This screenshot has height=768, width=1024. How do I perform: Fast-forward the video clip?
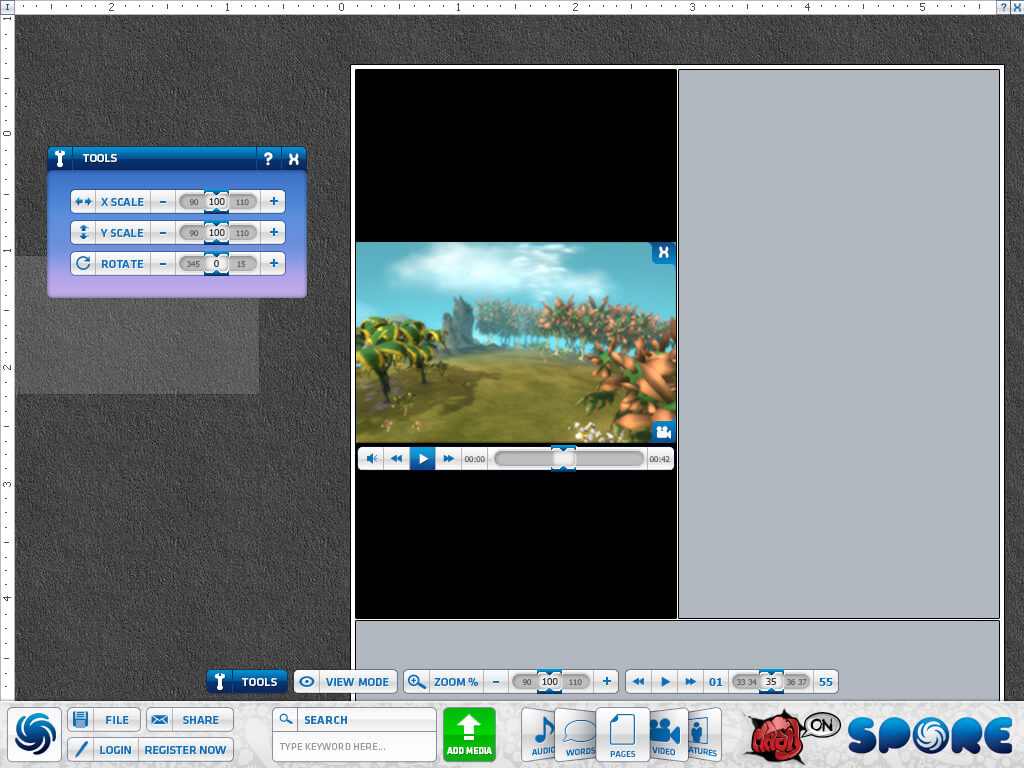coord(448,459)
